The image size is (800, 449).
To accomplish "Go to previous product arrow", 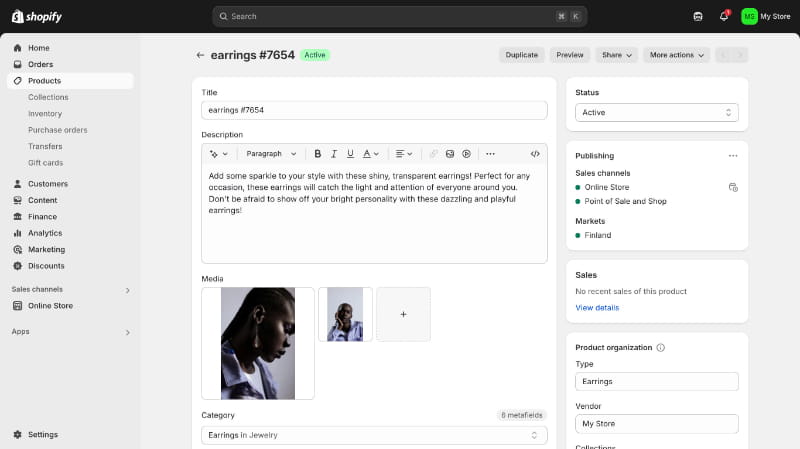I will 723,55.
